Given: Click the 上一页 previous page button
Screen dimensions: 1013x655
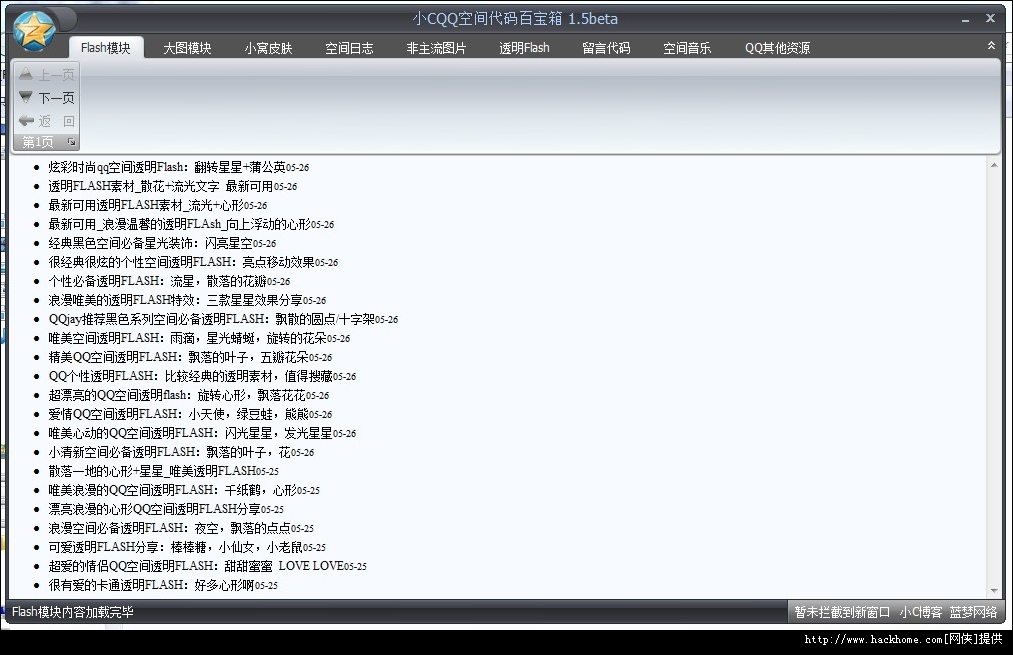Looking at the screenshot, I should coord(47,75).
